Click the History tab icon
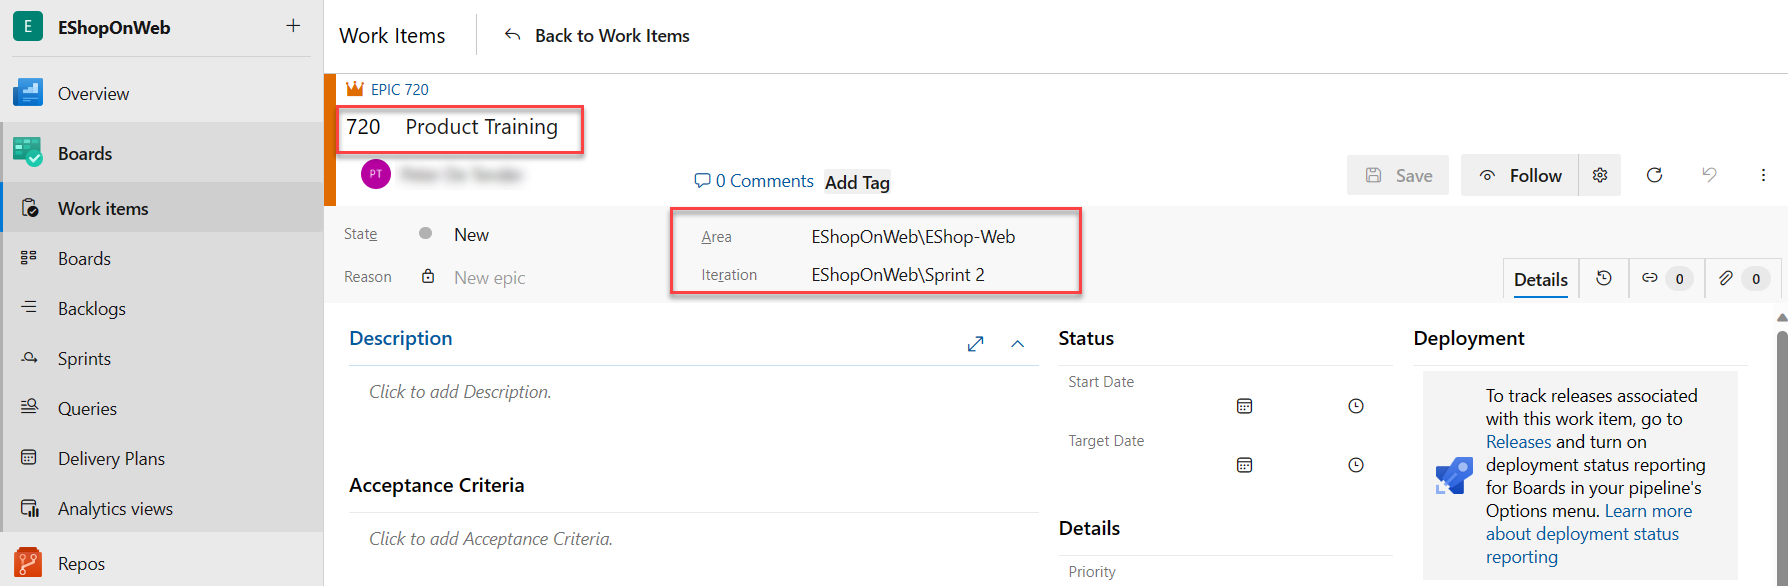Viewport: 1788px width, 586px height. pyautogui.click(x=1604, y=279)
